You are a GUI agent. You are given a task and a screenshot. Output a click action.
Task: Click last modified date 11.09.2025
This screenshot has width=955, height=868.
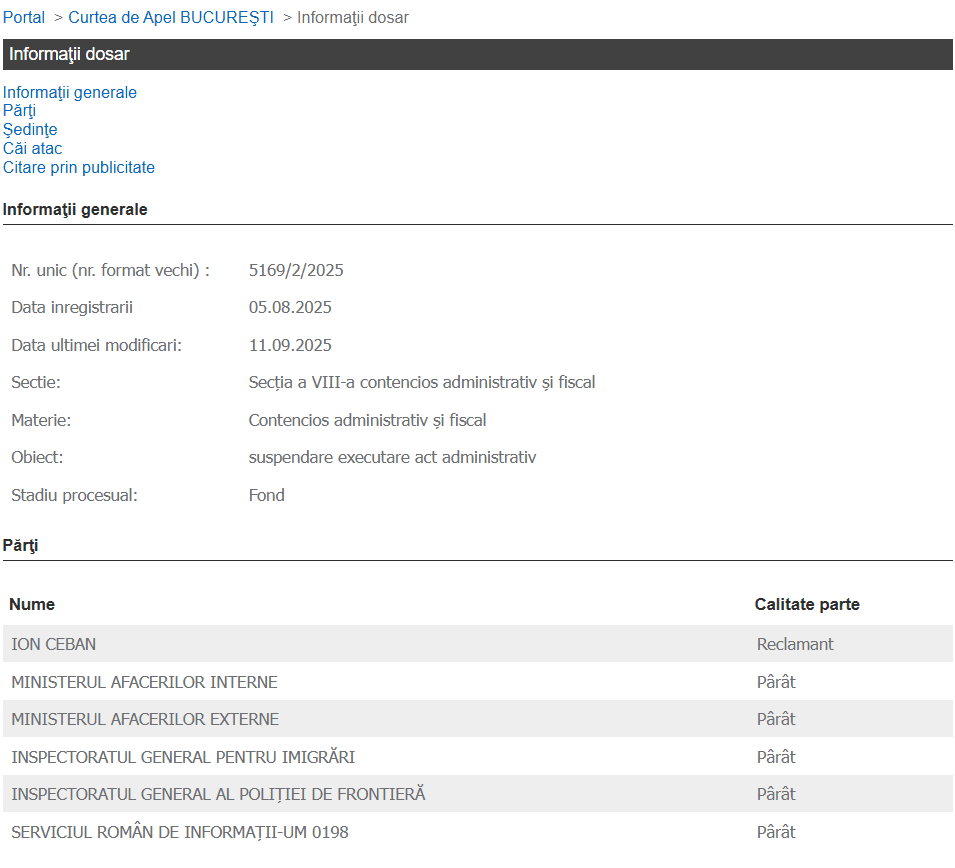290,346
